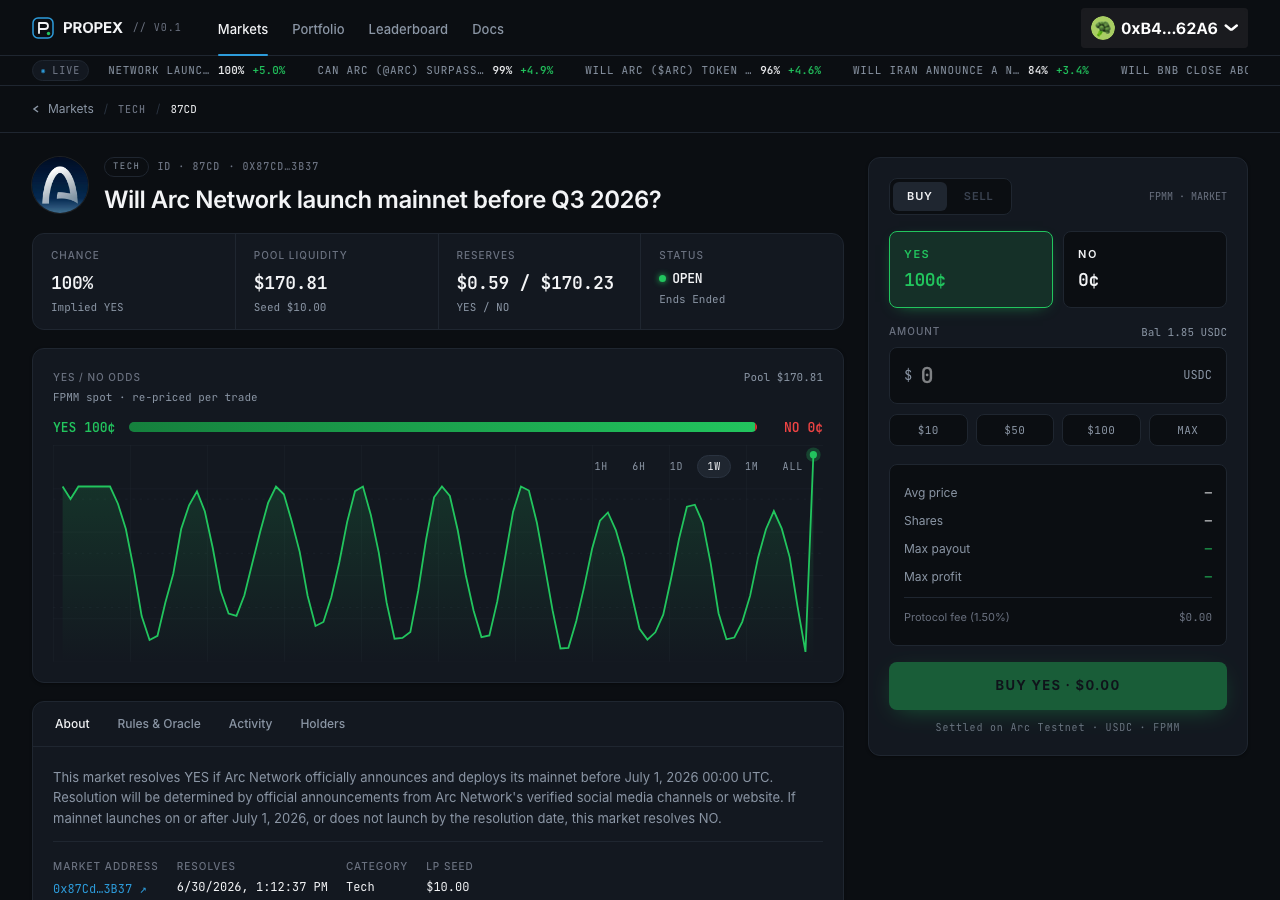Click the market title heading

[x=383, y=199]
